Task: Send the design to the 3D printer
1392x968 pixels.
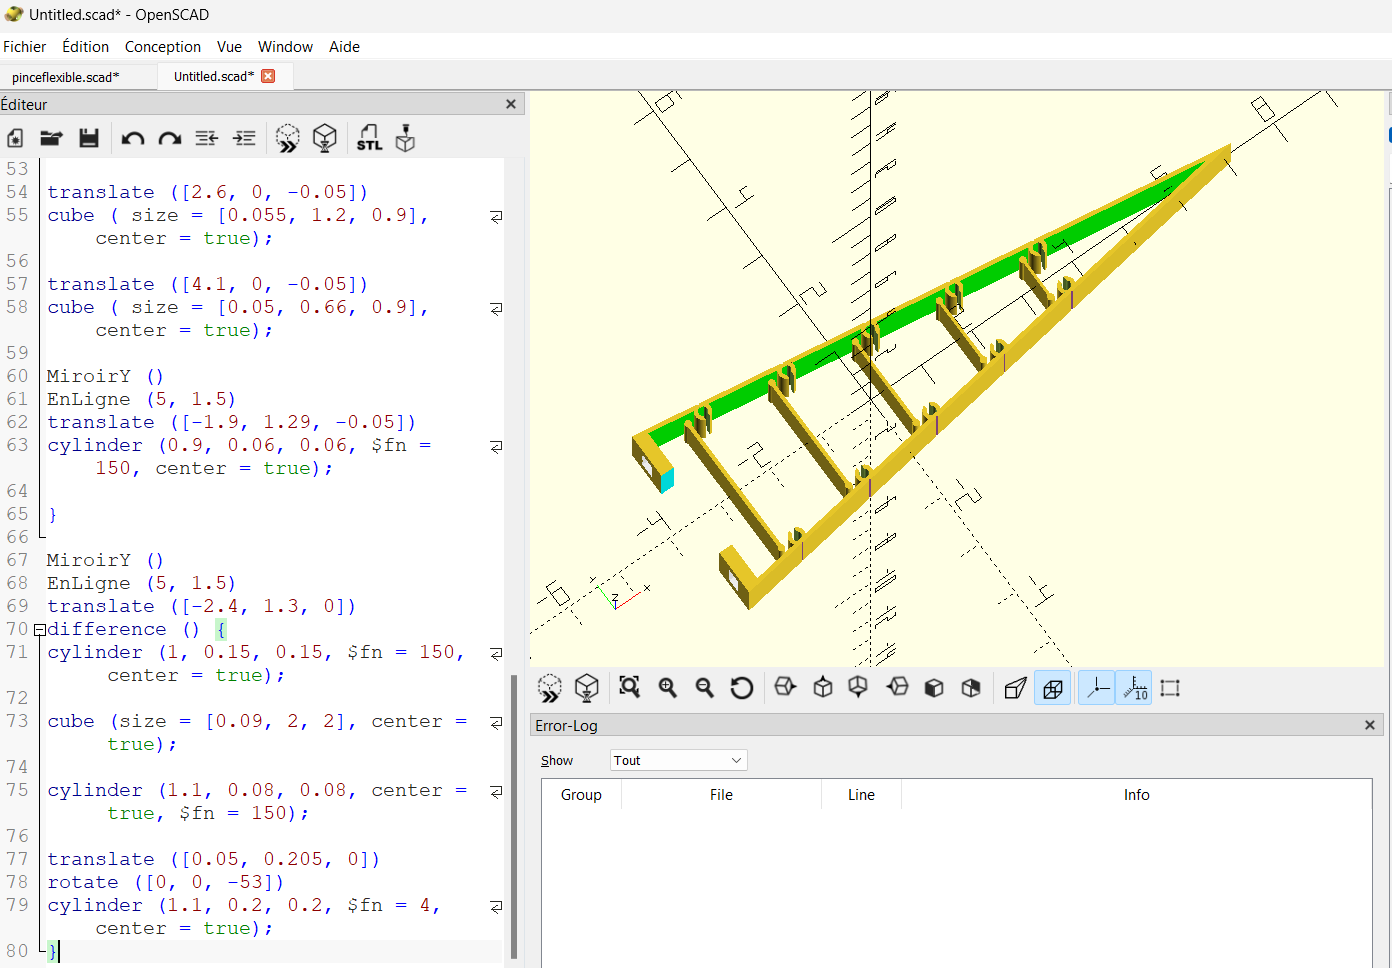Action: pyautogui.click(x=405, y=138)
